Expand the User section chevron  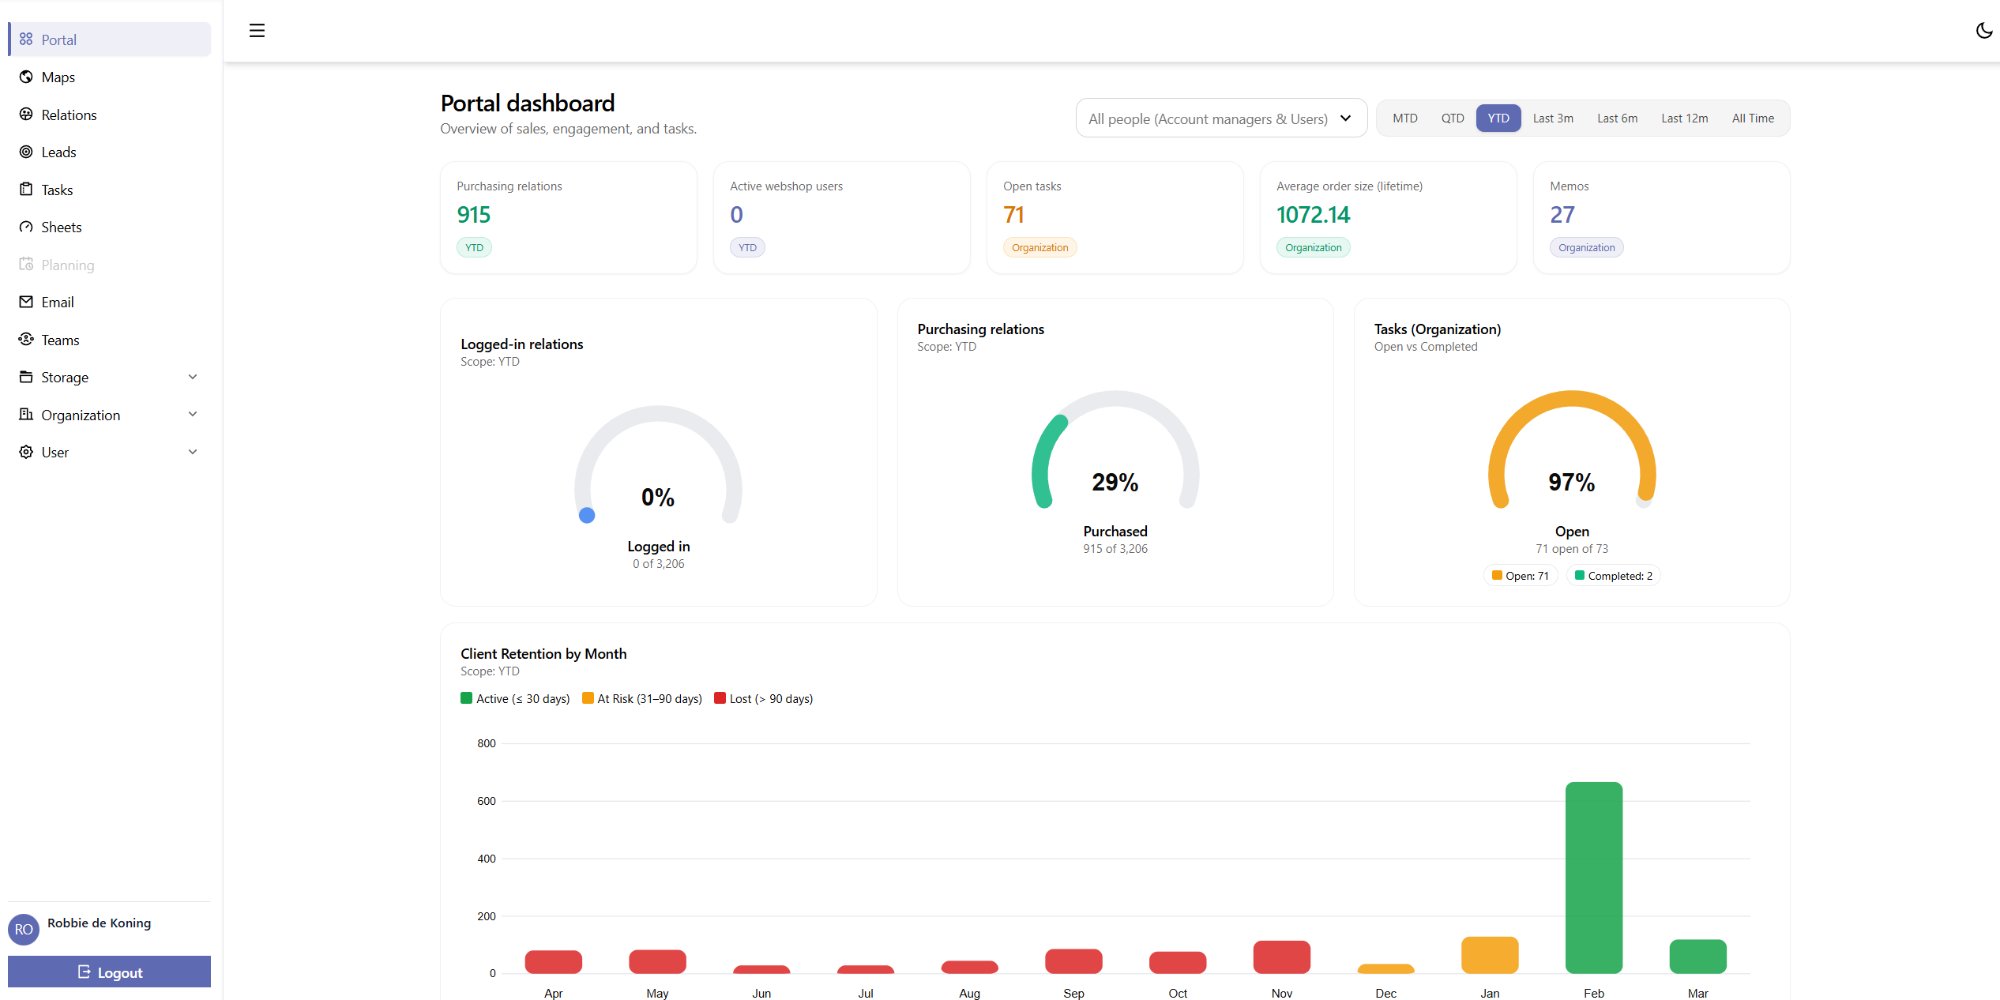(x=193, y=452)
